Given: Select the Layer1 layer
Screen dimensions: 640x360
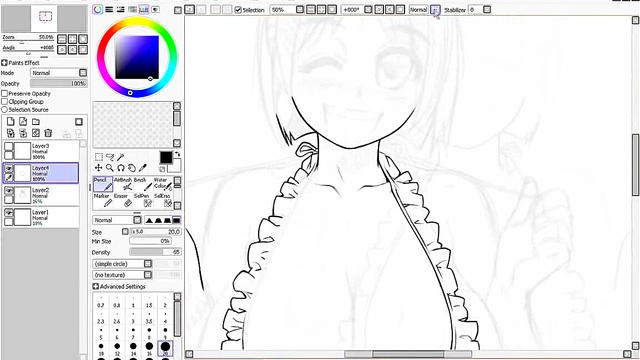Looking at the screenshot, I should pos(41,218).
